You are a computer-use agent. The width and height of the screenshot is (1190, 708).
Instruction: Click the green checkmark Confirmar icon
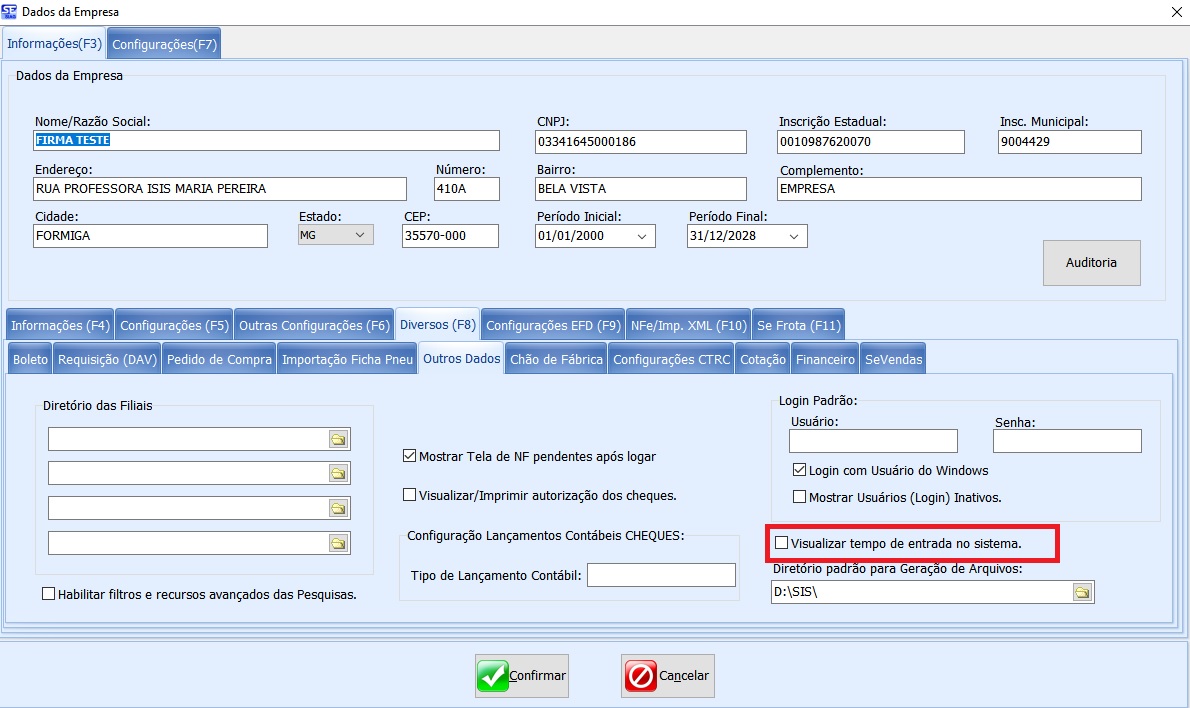point(493,676)
